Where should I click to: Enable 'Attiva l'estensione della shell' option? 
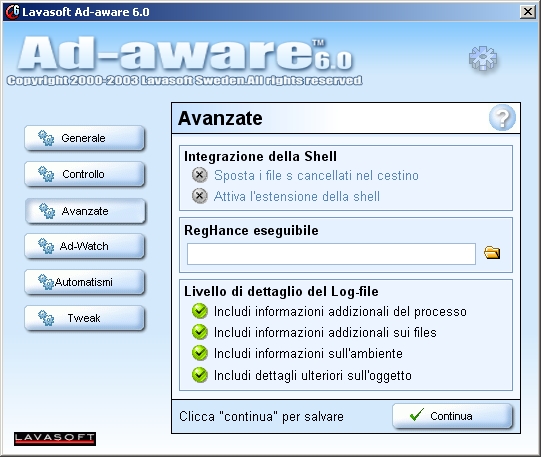coord(200,196)
